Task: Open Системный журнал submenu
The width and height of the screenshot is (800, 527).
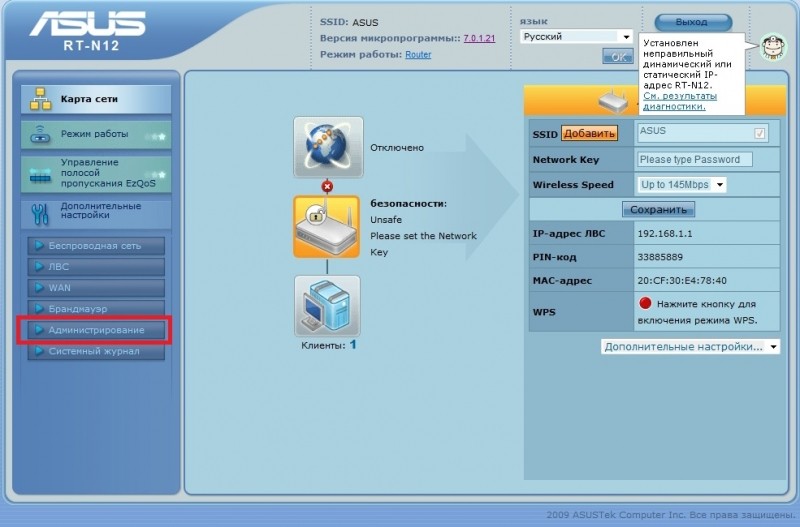Action: click(x=96, y=351)
